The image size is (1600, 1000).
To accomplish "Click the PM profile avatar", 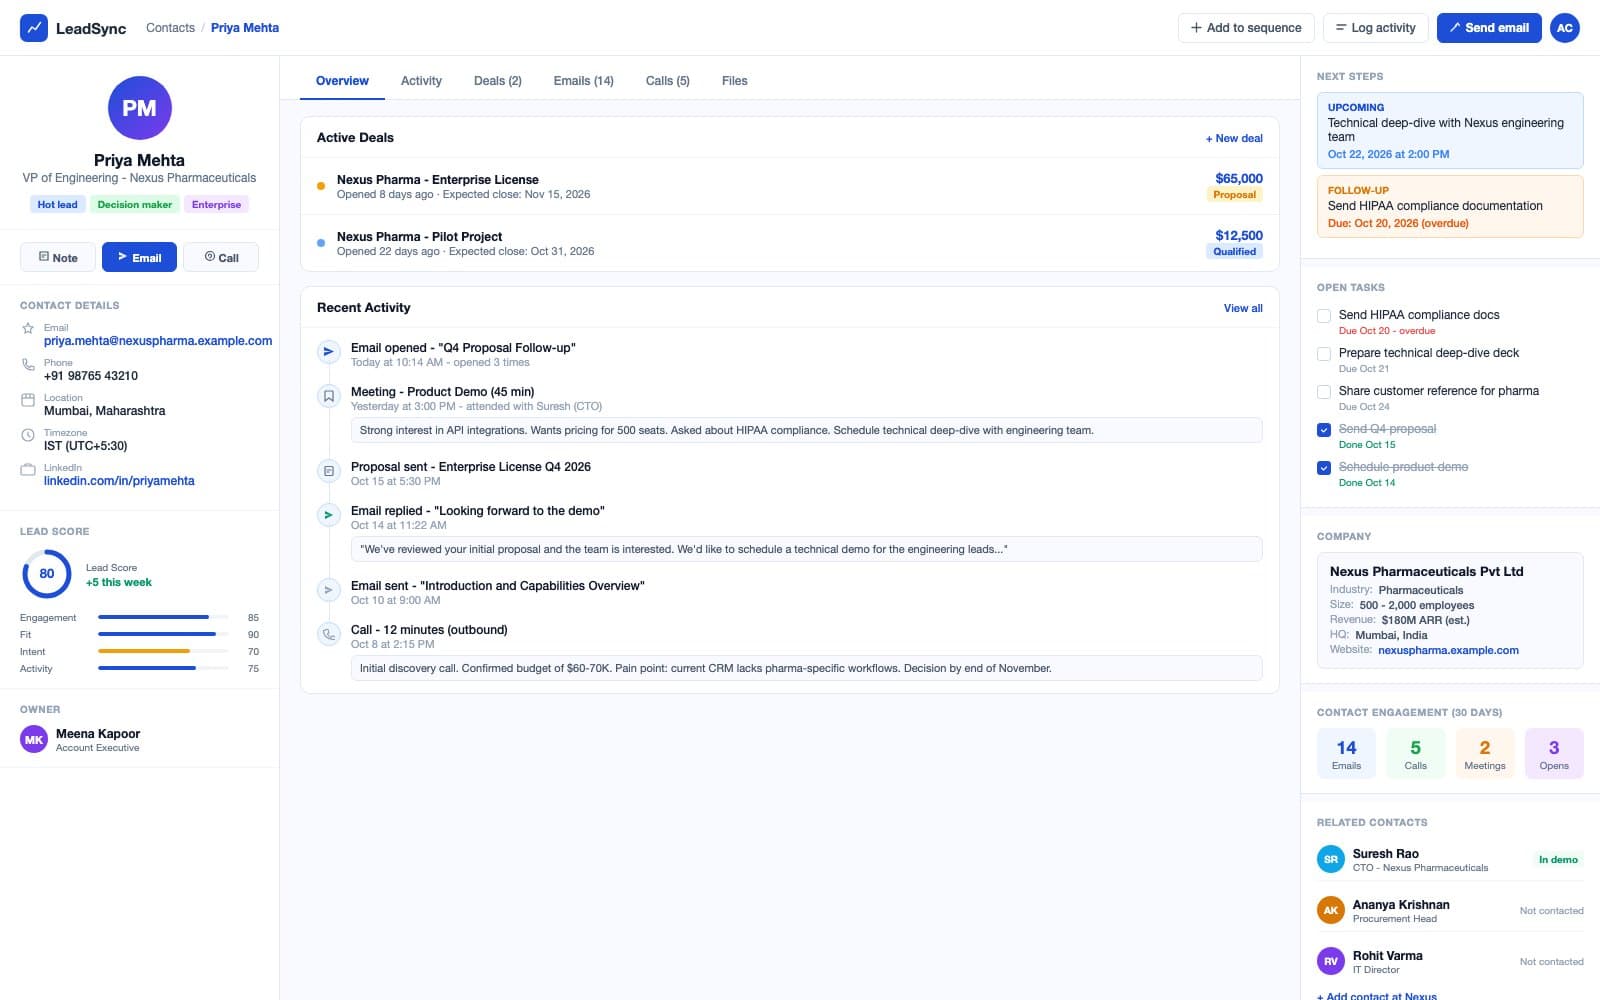I will [x=139, y=108].
